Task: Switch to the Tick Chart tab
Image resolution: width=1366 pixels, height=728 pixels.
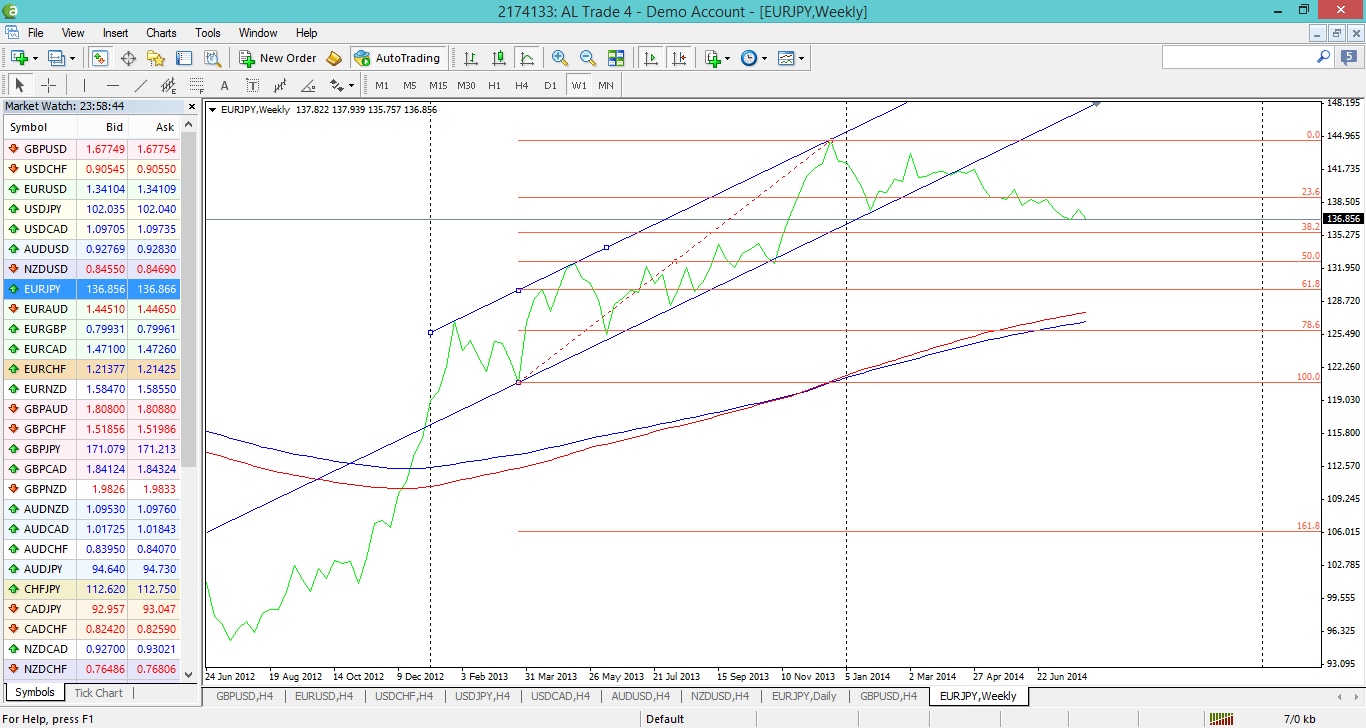Action: pyautogui.click(x=99, y=693)
